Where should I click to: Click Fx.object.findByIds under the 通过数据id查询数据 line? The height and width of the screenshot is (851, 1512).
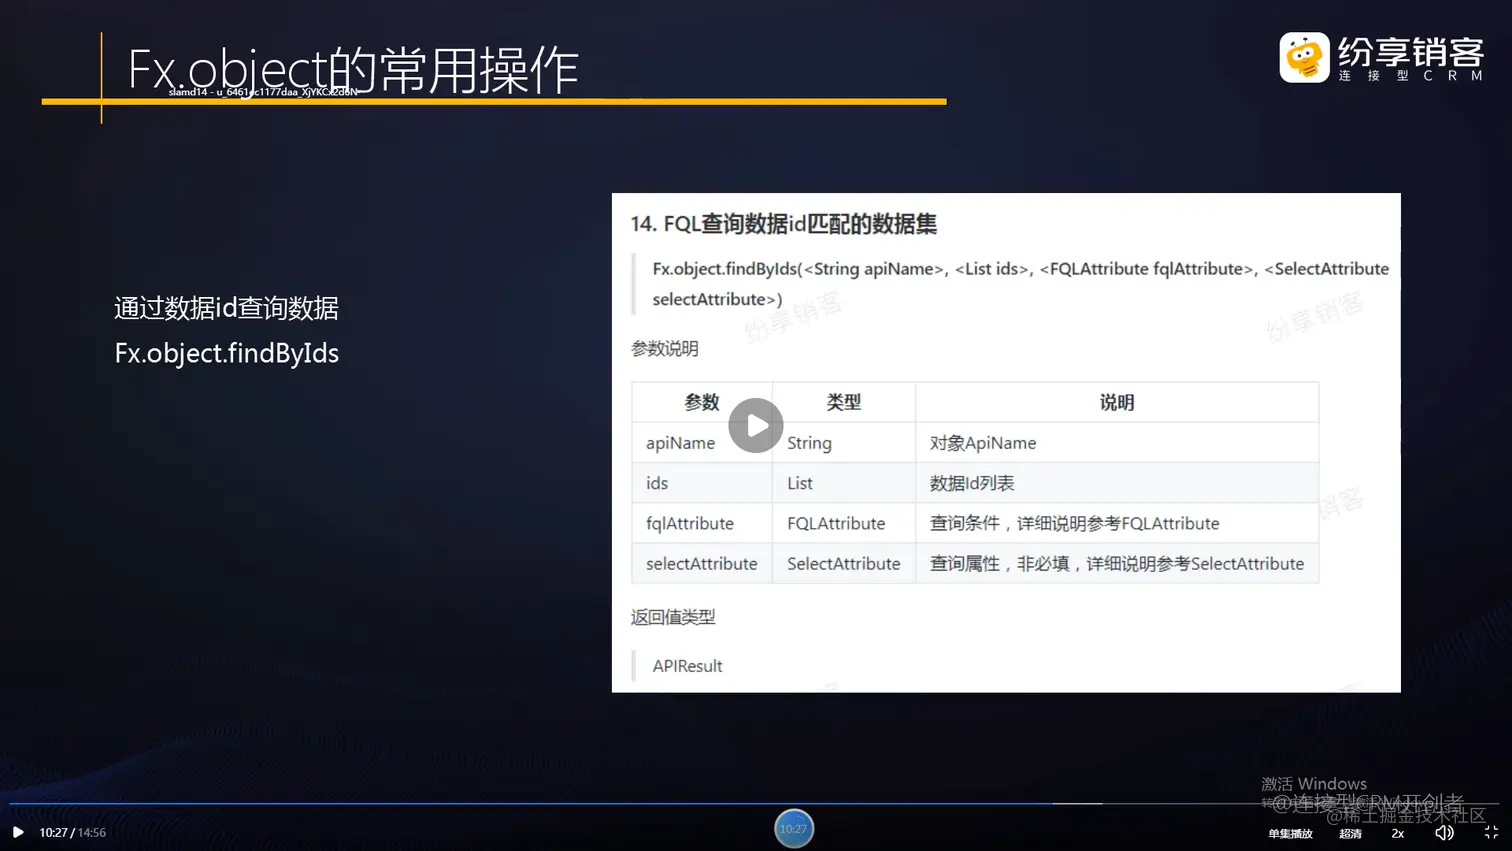click(227, 353)
